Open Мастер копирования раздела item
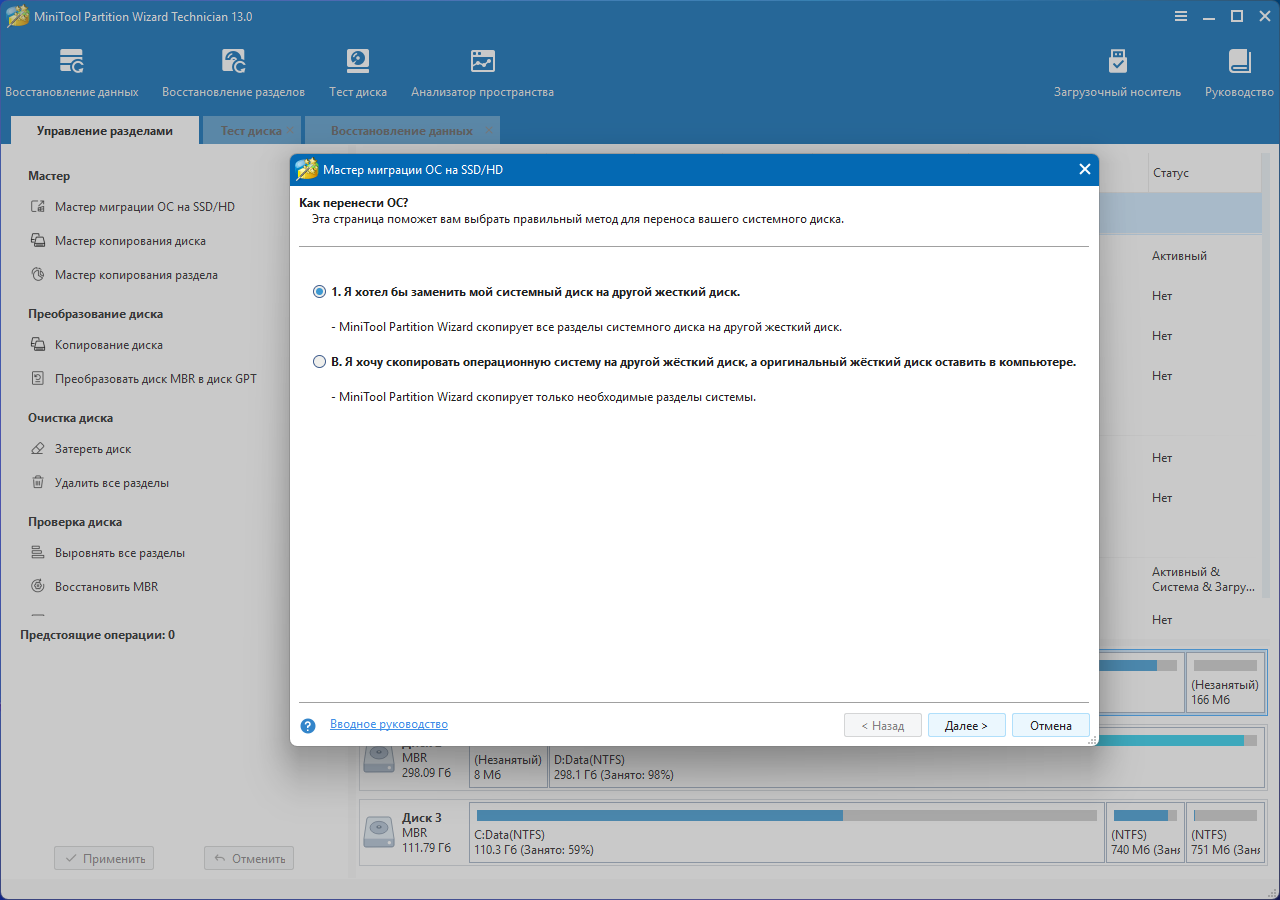 tap(136, 275)
